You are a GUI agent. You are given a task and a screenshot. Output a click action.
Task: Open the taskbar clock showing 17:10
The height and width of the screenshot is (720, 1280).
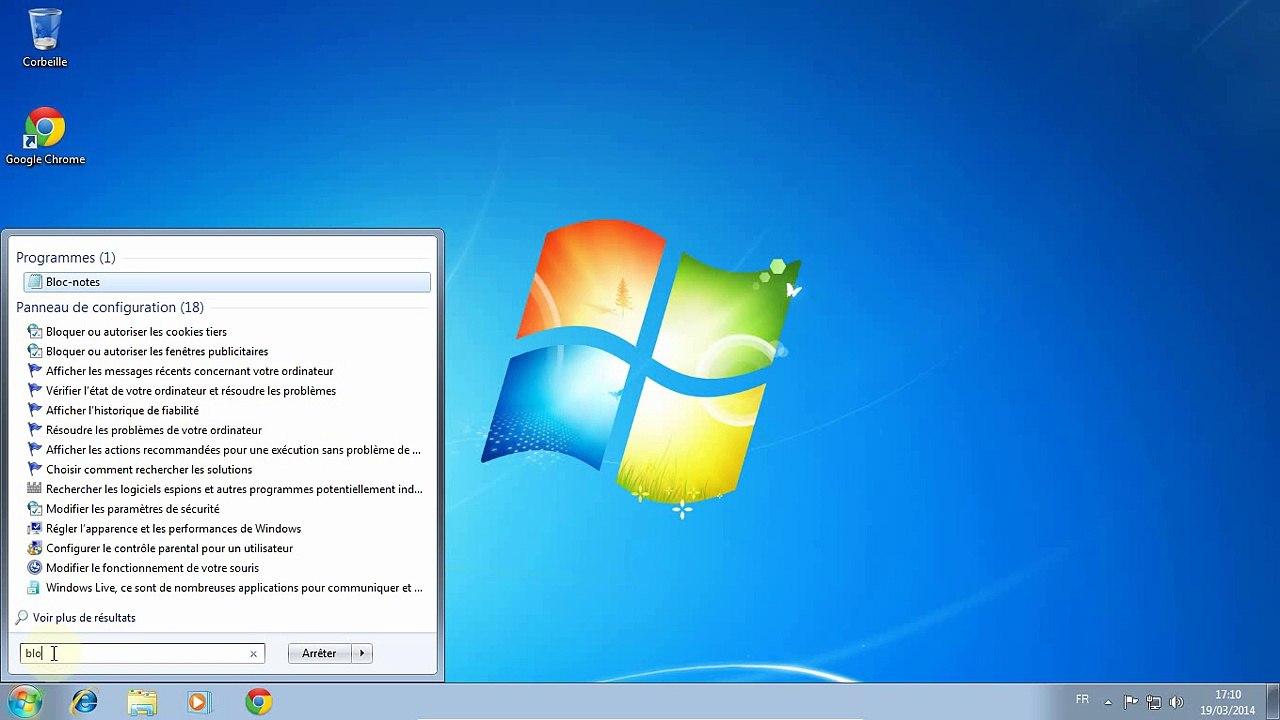(1228, 702)
